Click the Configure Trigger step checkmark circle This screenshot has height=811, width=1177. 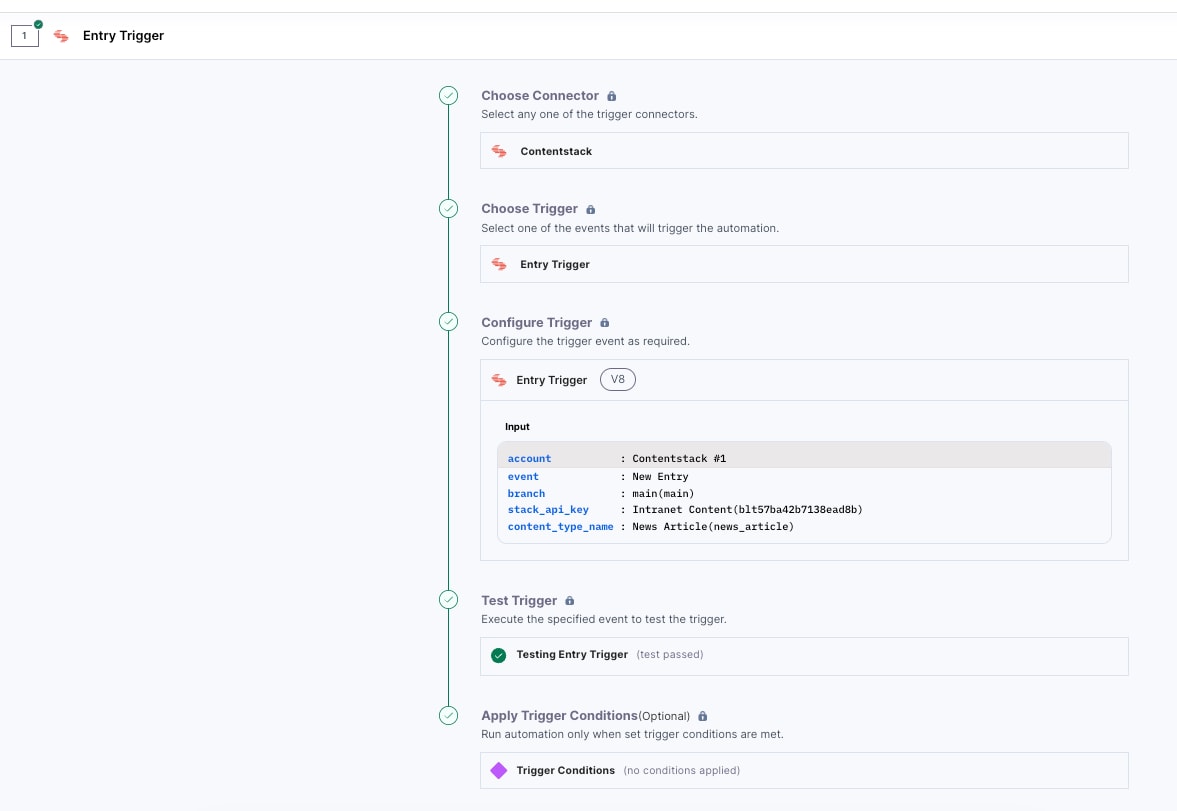pyautogui.click(x=448, y=322)
